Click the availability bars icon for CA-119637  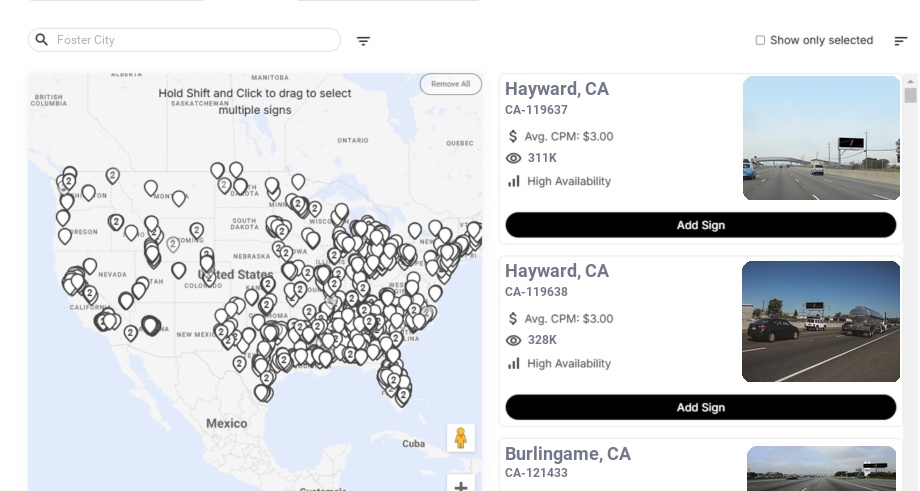coord(514,181)
